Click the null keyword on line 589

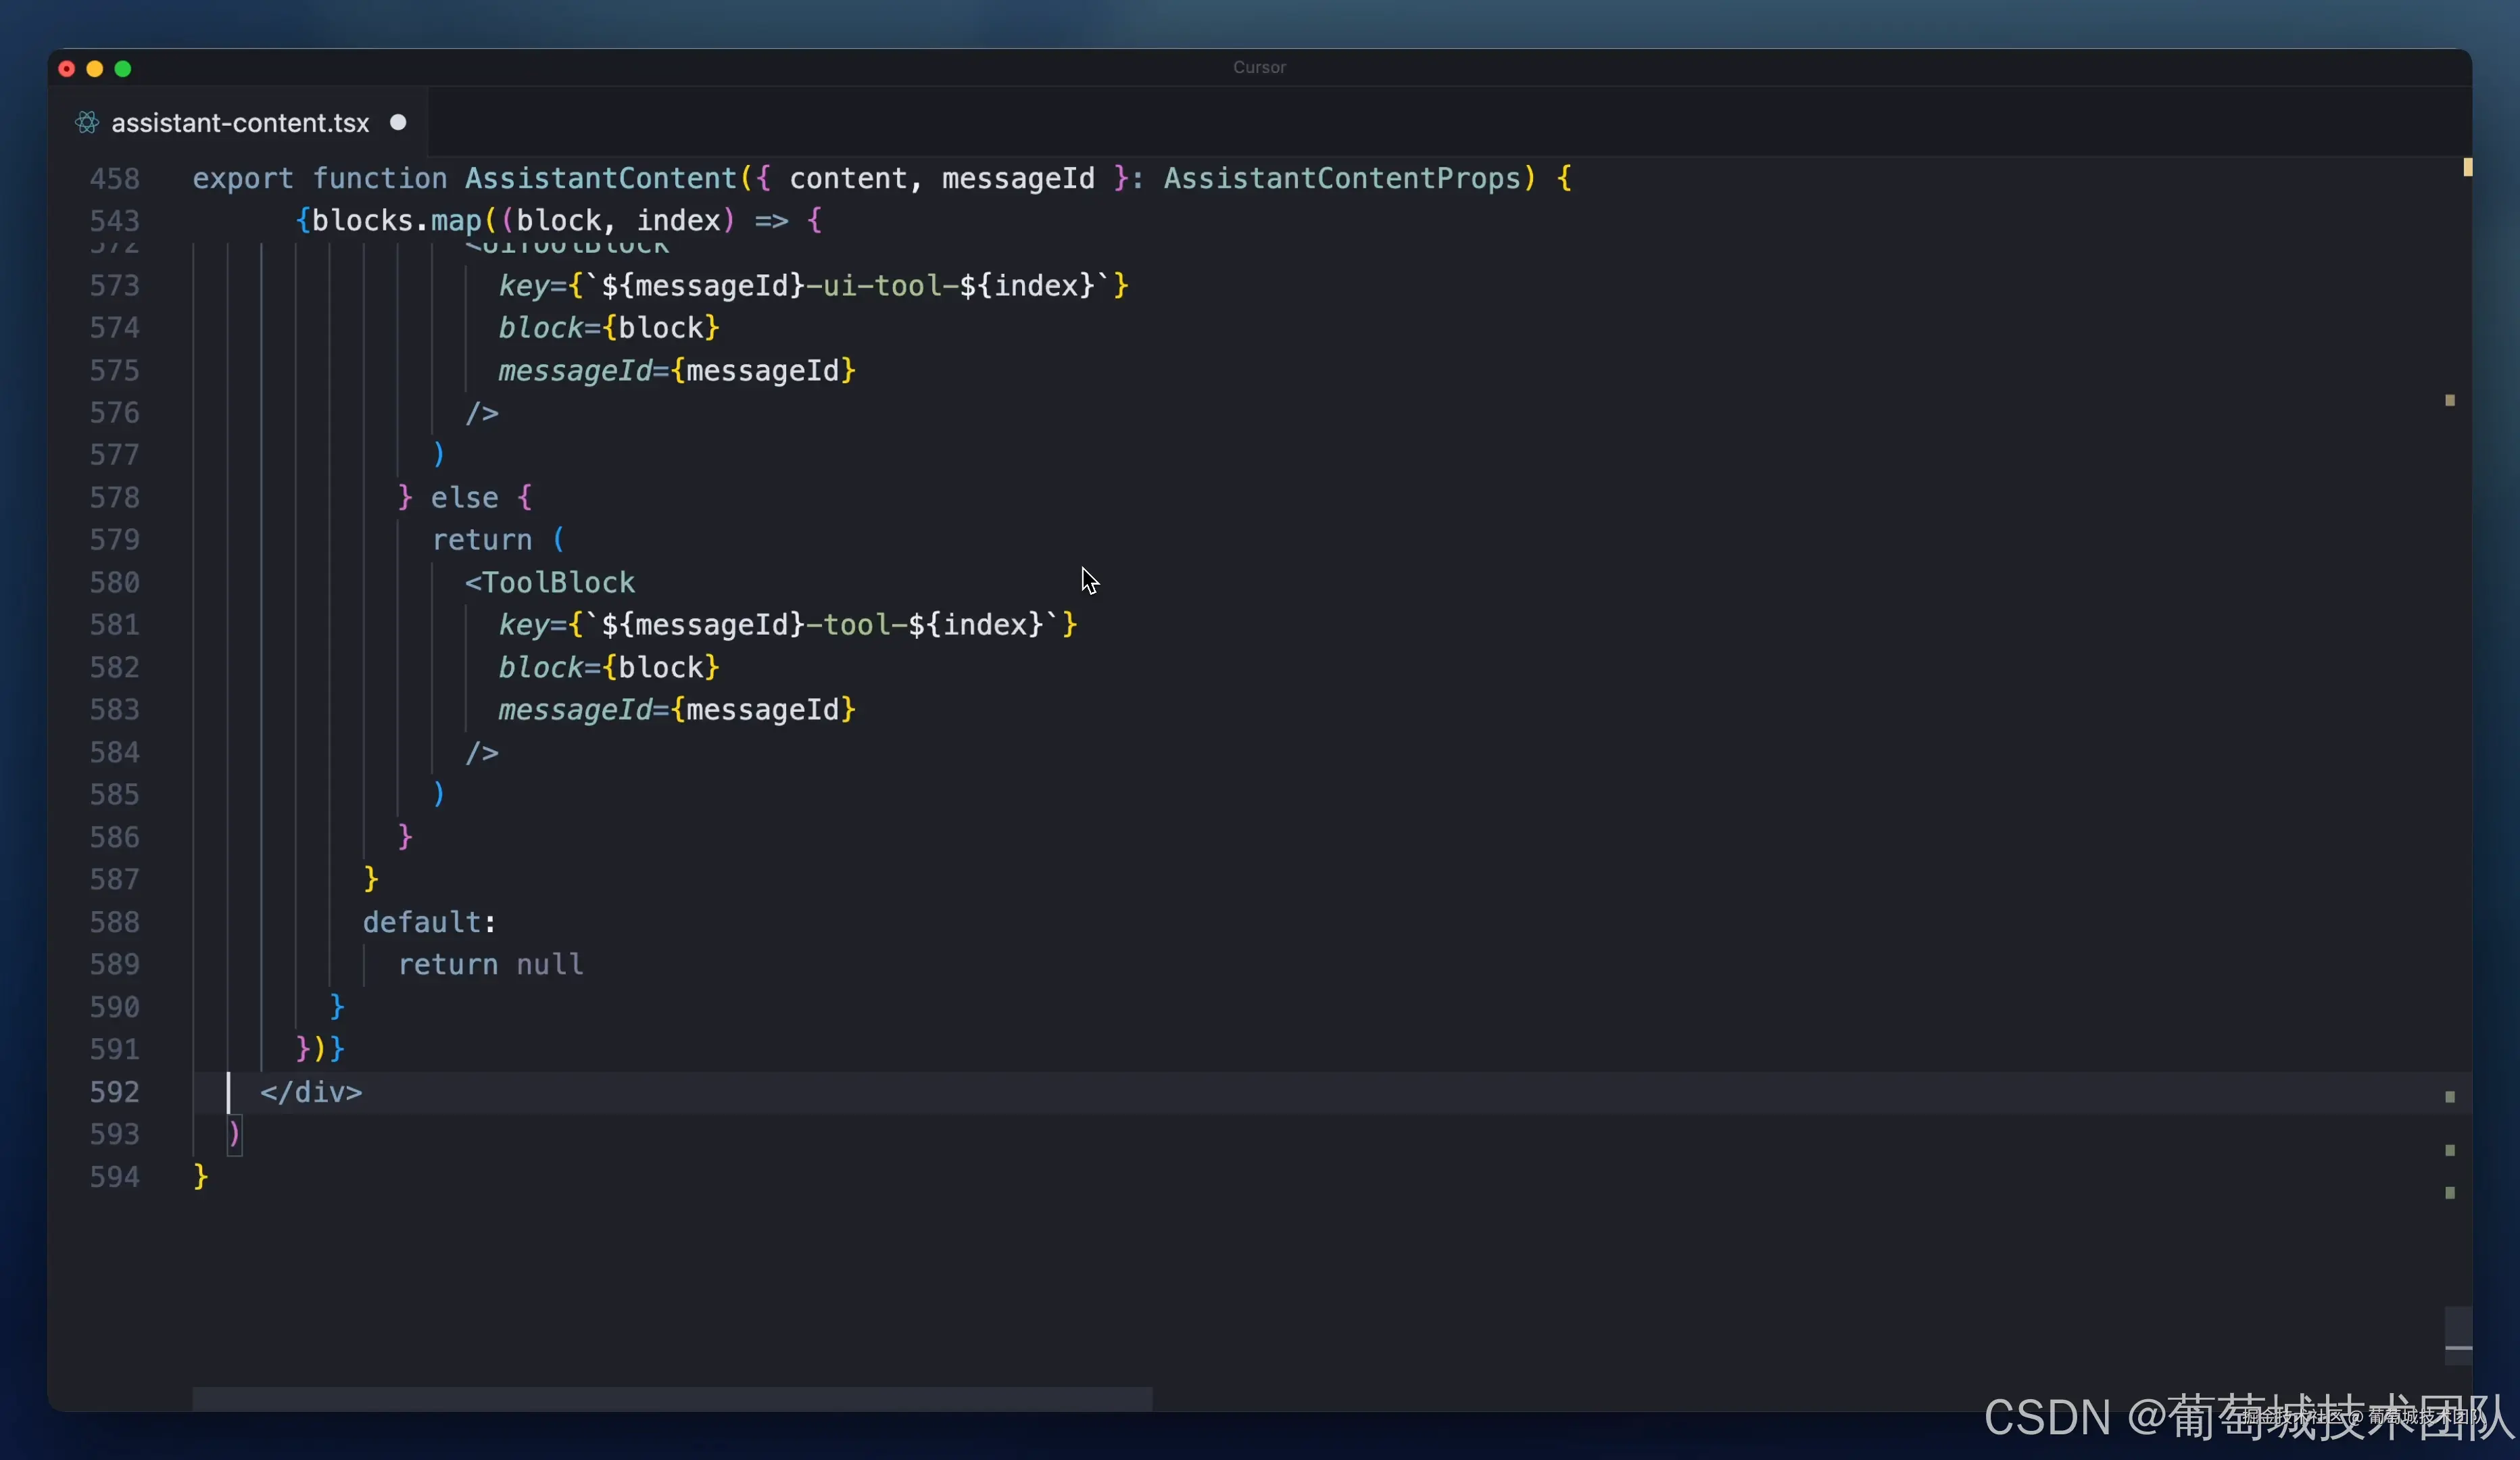549,964
